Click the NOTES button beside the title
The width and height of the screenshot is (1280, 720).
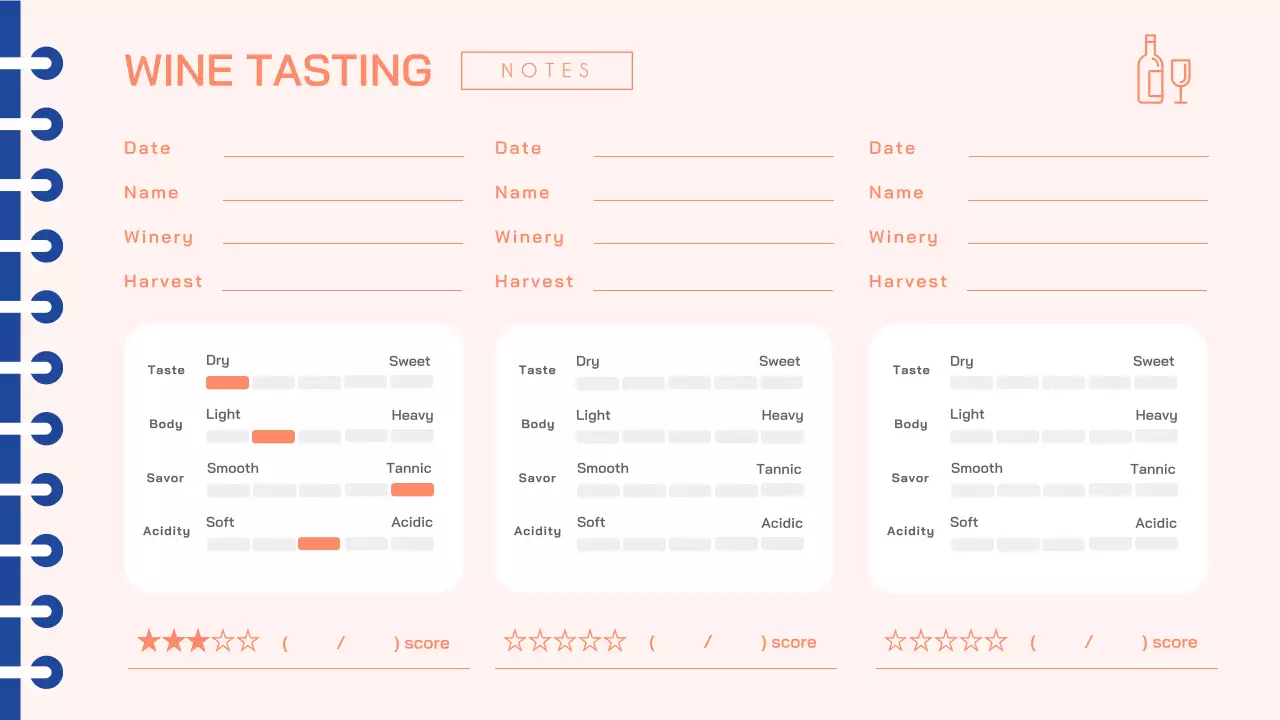(546, 71)
